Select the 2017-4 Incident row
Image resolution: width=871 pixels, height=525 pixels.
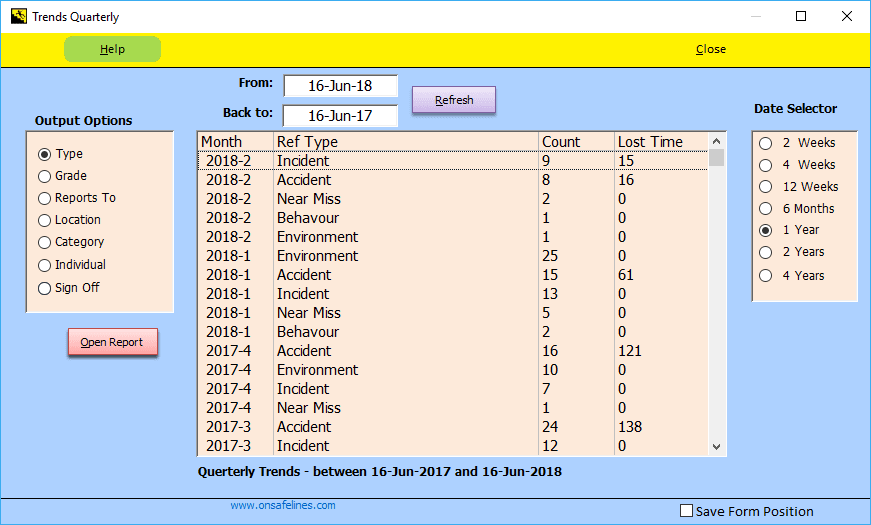[453, 389]
